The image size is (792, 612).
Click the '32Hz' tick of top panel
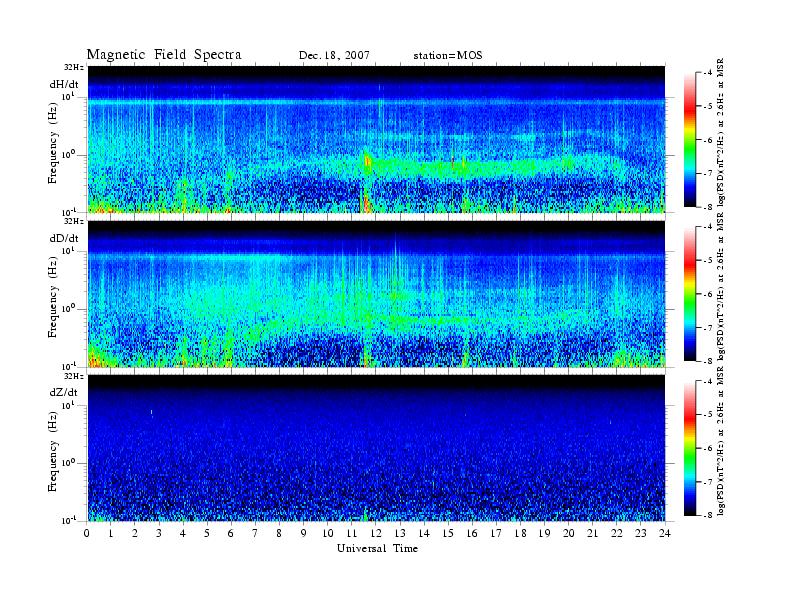tap(74, 67)
